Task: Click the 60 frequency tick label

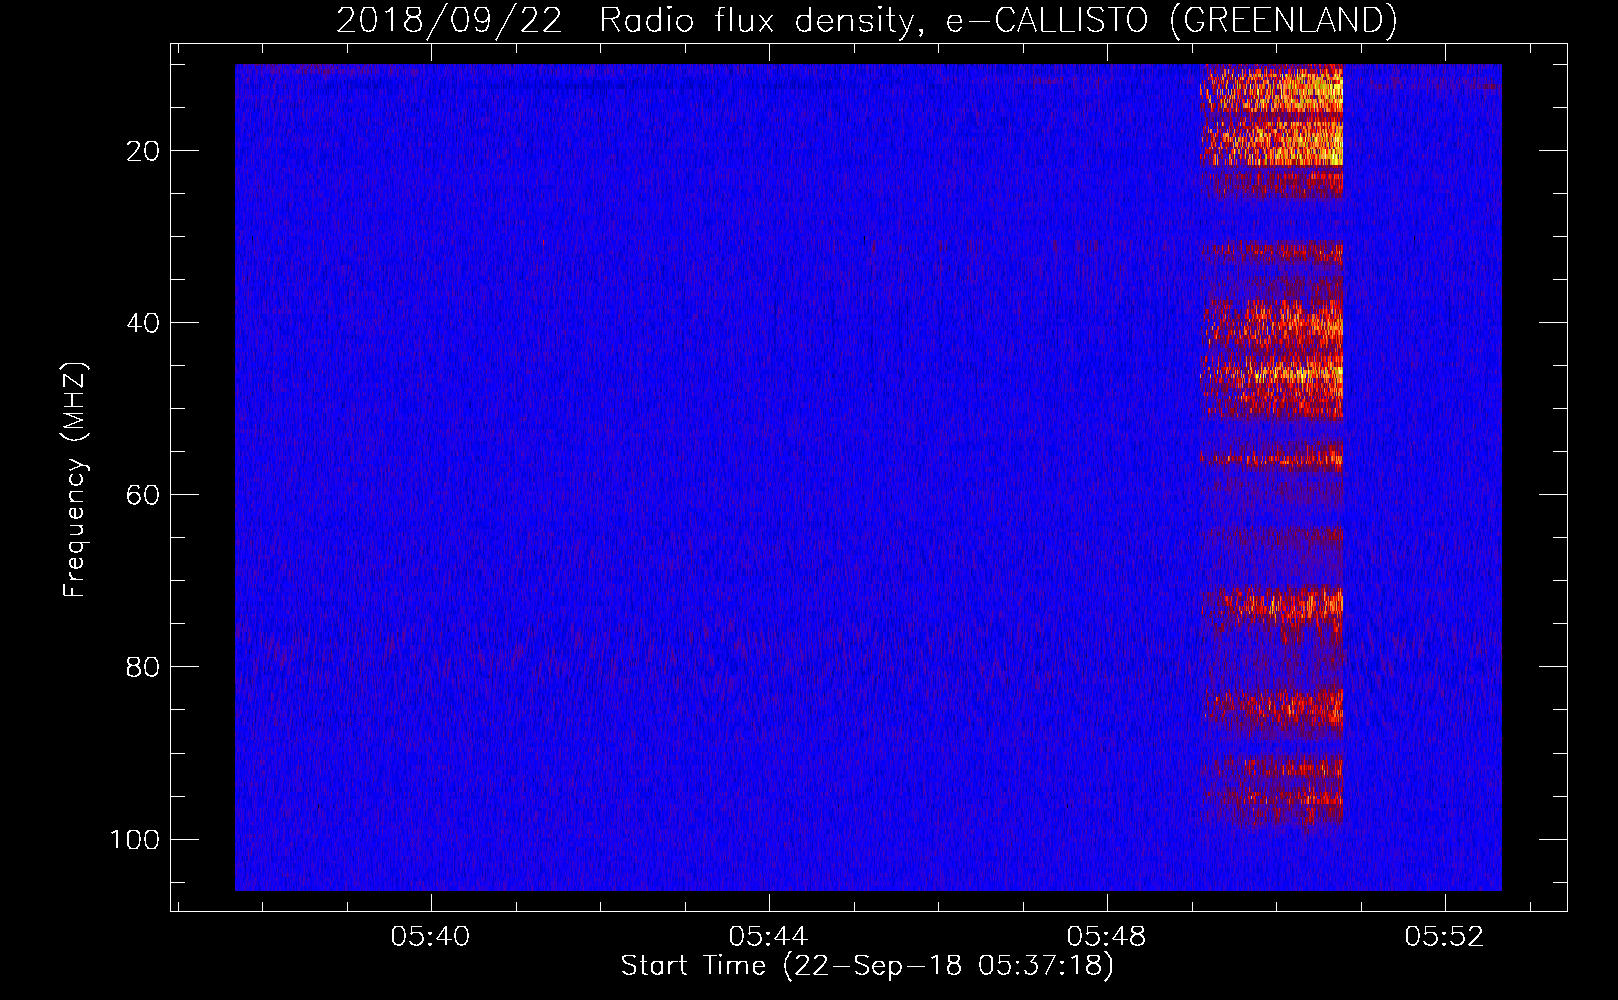Action: (143, 495)
